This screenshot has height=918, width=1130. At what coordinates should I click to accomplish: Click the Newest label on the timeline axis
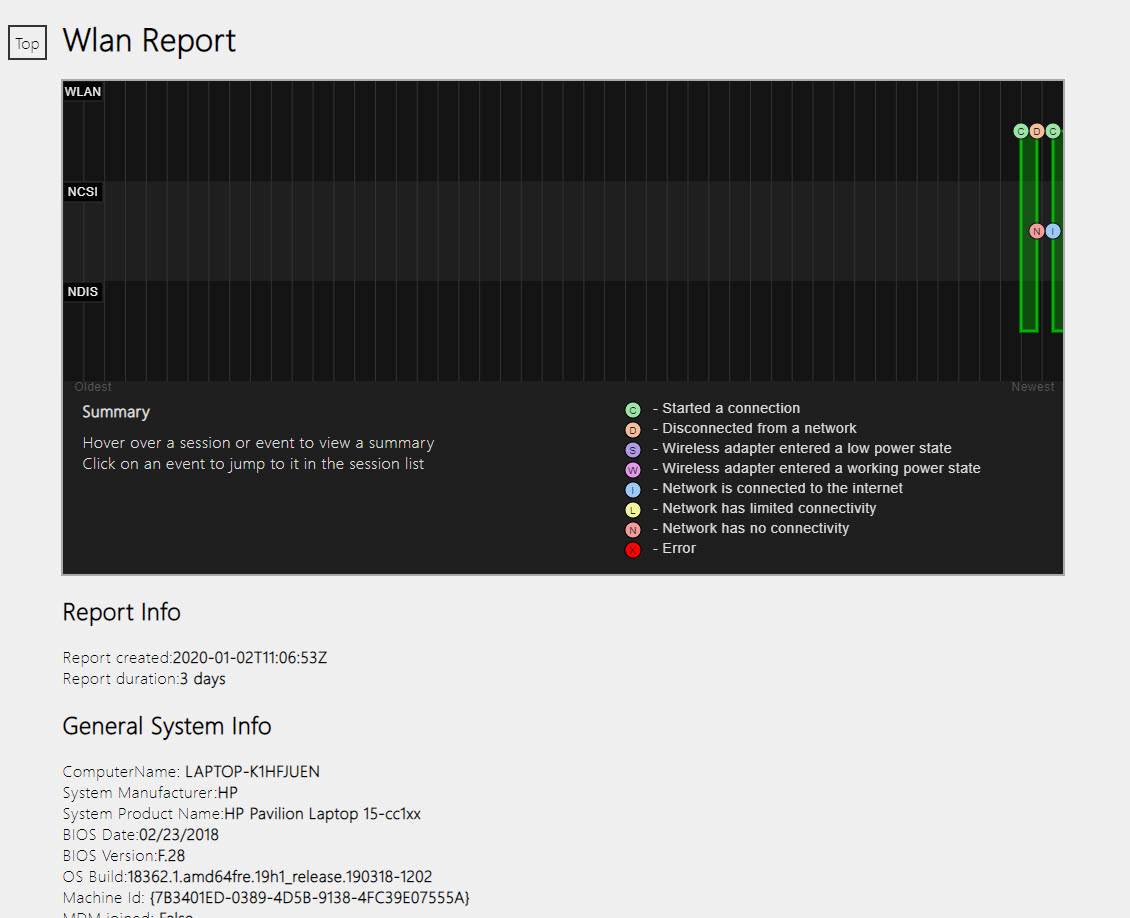click(x=1032, y=387)
